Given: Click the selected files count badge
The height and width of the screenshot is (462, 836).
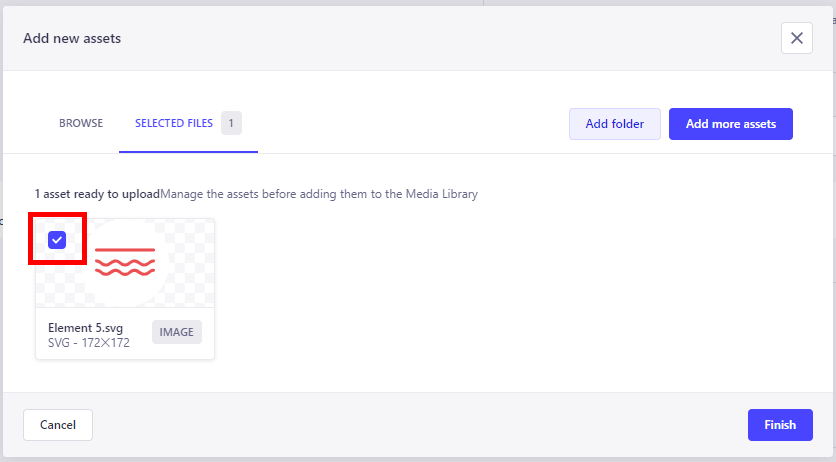Looking at the screenshot, I should point(231,123).
